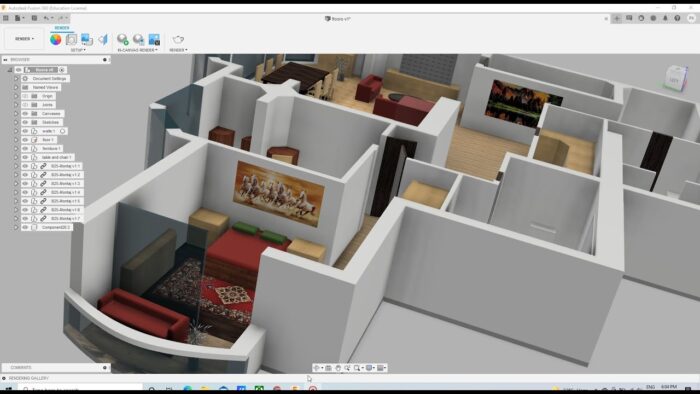The width and height of the screenshot is (700, 394).
Task: Hide the Canvases folder
Action: [x=25, y=113]
